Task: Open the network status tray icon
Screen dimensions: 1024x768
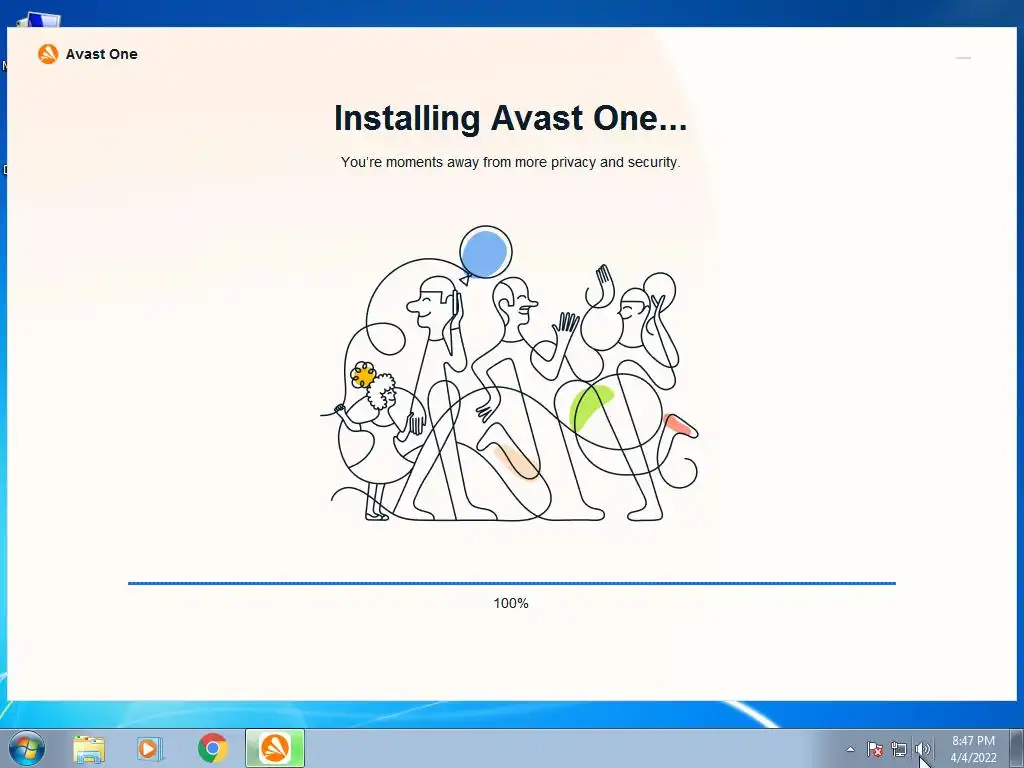Action: pyautogui.click(x=899, y=749)
